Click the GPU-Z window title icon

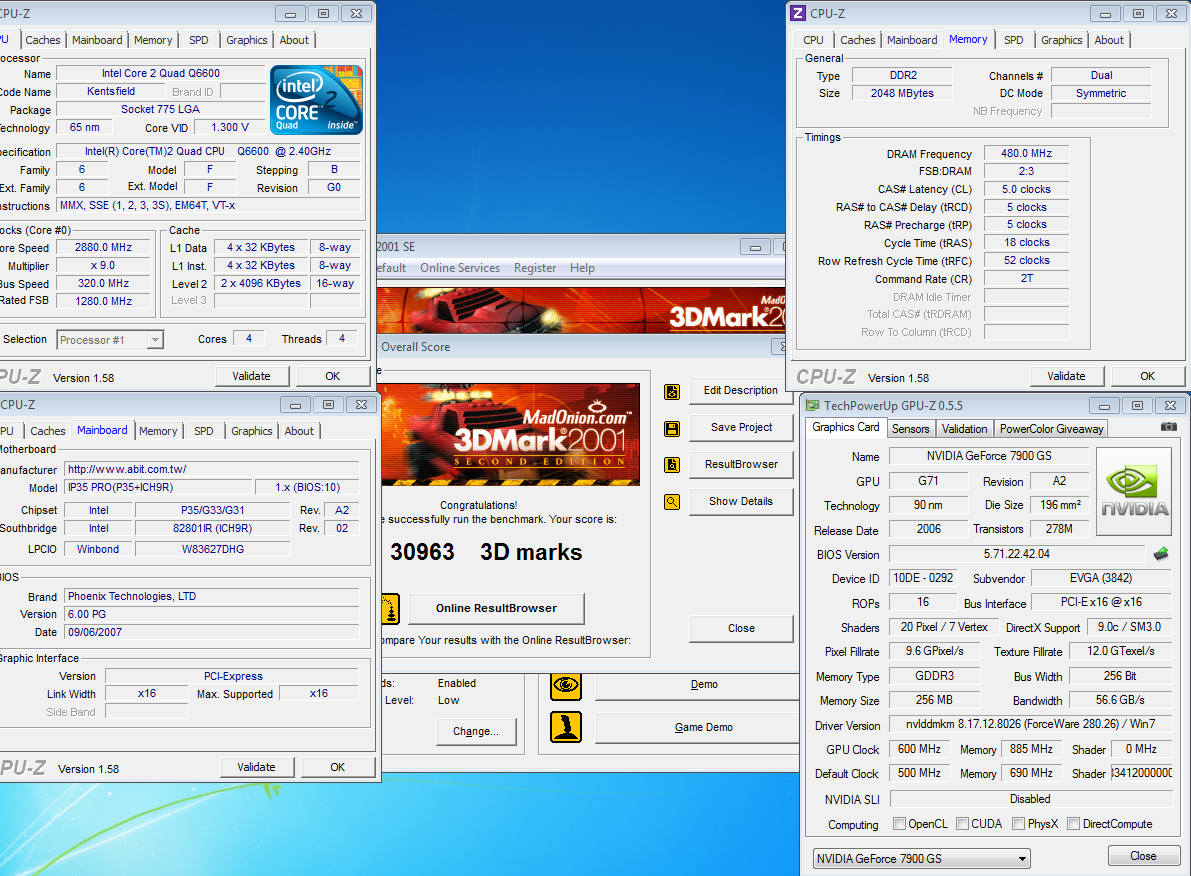click(x=813, y=406)
